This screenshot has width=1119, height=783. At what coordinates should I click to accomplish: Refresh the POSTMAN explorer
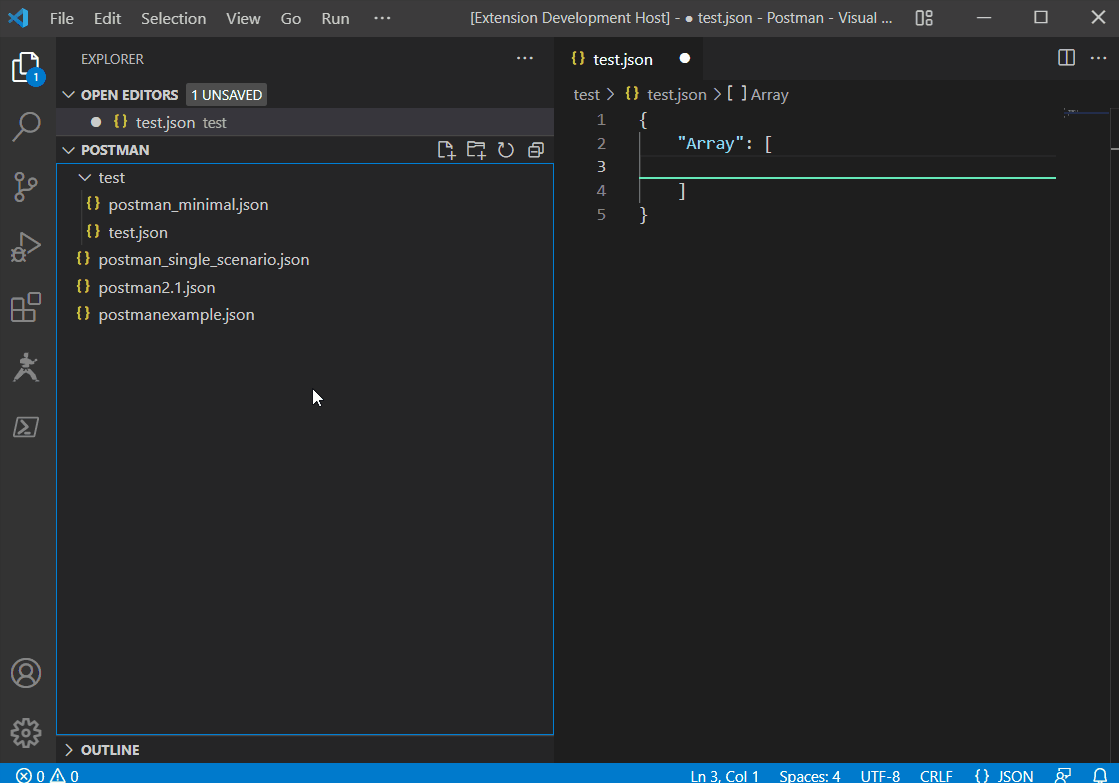pyautogui.click(x=506, y=150)
